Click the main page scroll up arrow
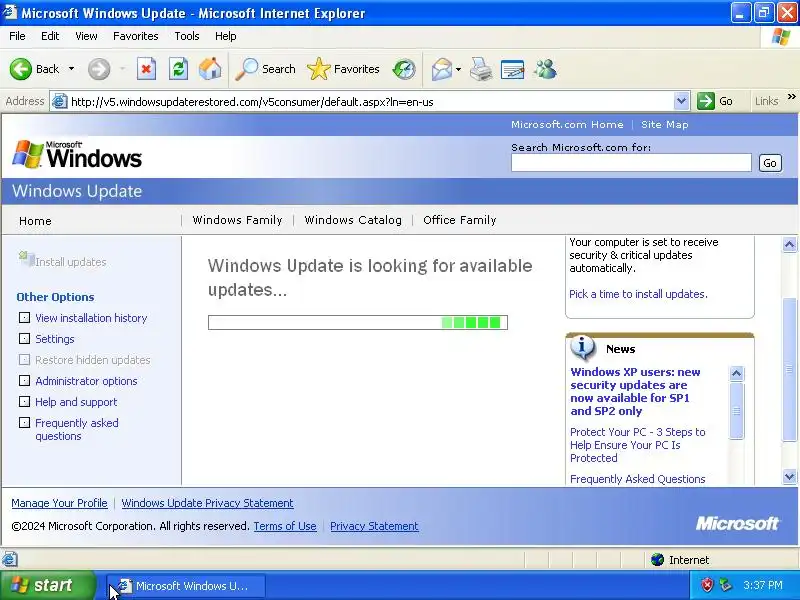The image size is (800, 600). (x=789, y=244)
